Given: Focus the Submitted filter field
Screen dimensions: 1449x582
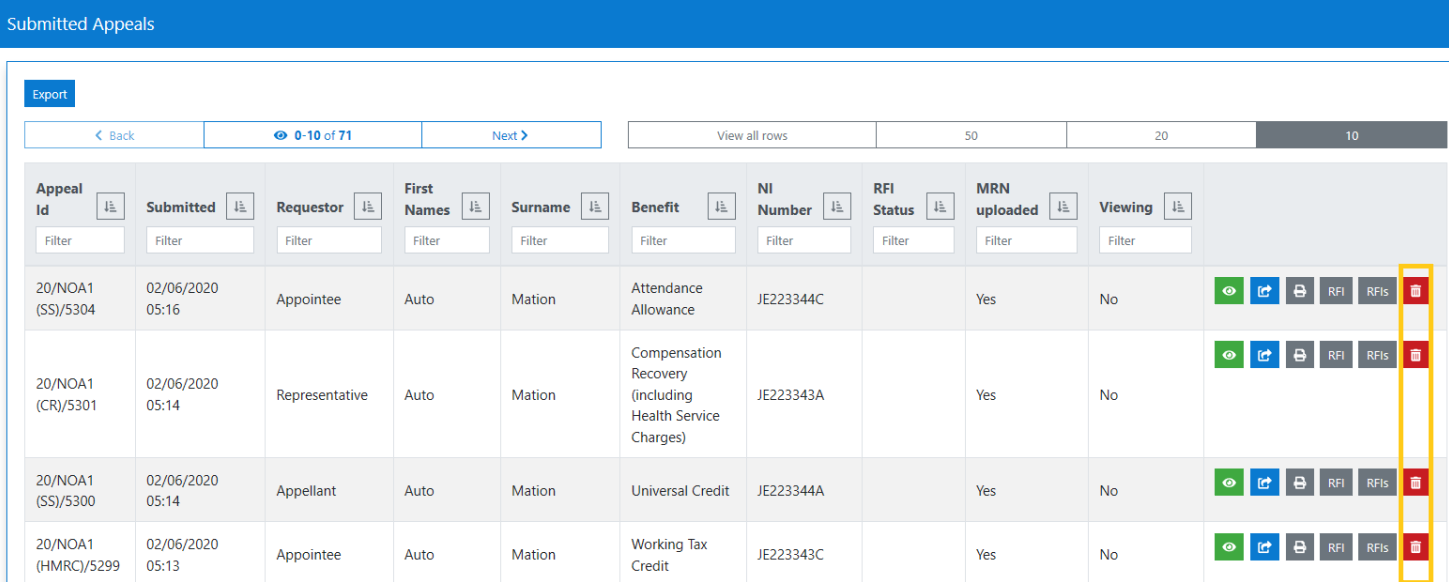Looking at the screenshot, I should tap(200, 240).
